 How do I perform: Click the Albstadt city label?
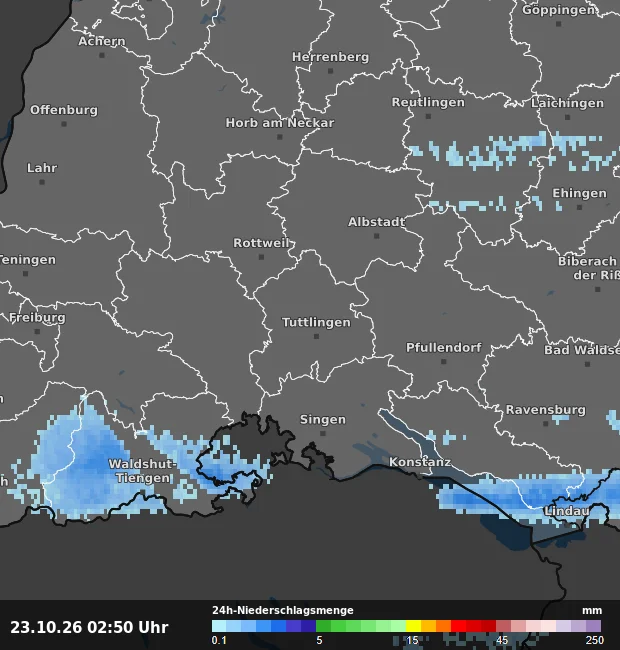[376, 222]
